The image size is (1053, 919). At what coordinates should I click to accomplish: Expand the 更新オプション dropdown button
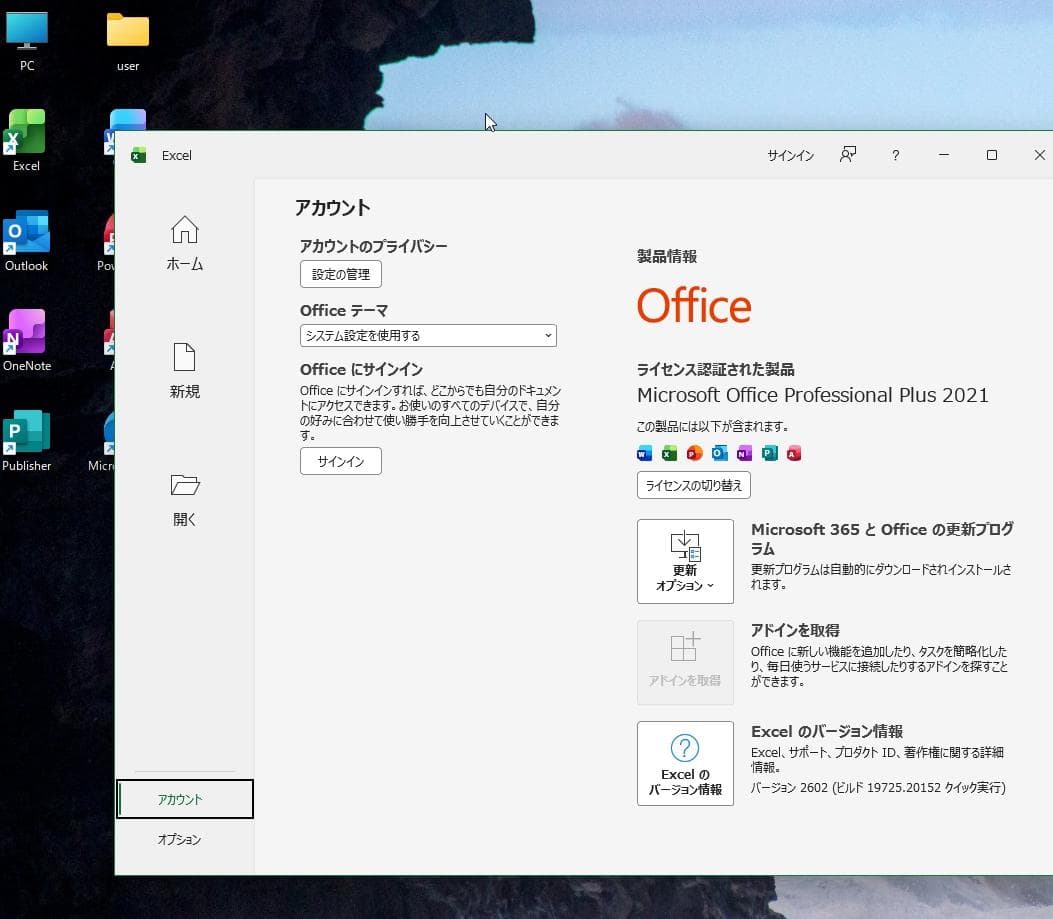pos(685,561)
